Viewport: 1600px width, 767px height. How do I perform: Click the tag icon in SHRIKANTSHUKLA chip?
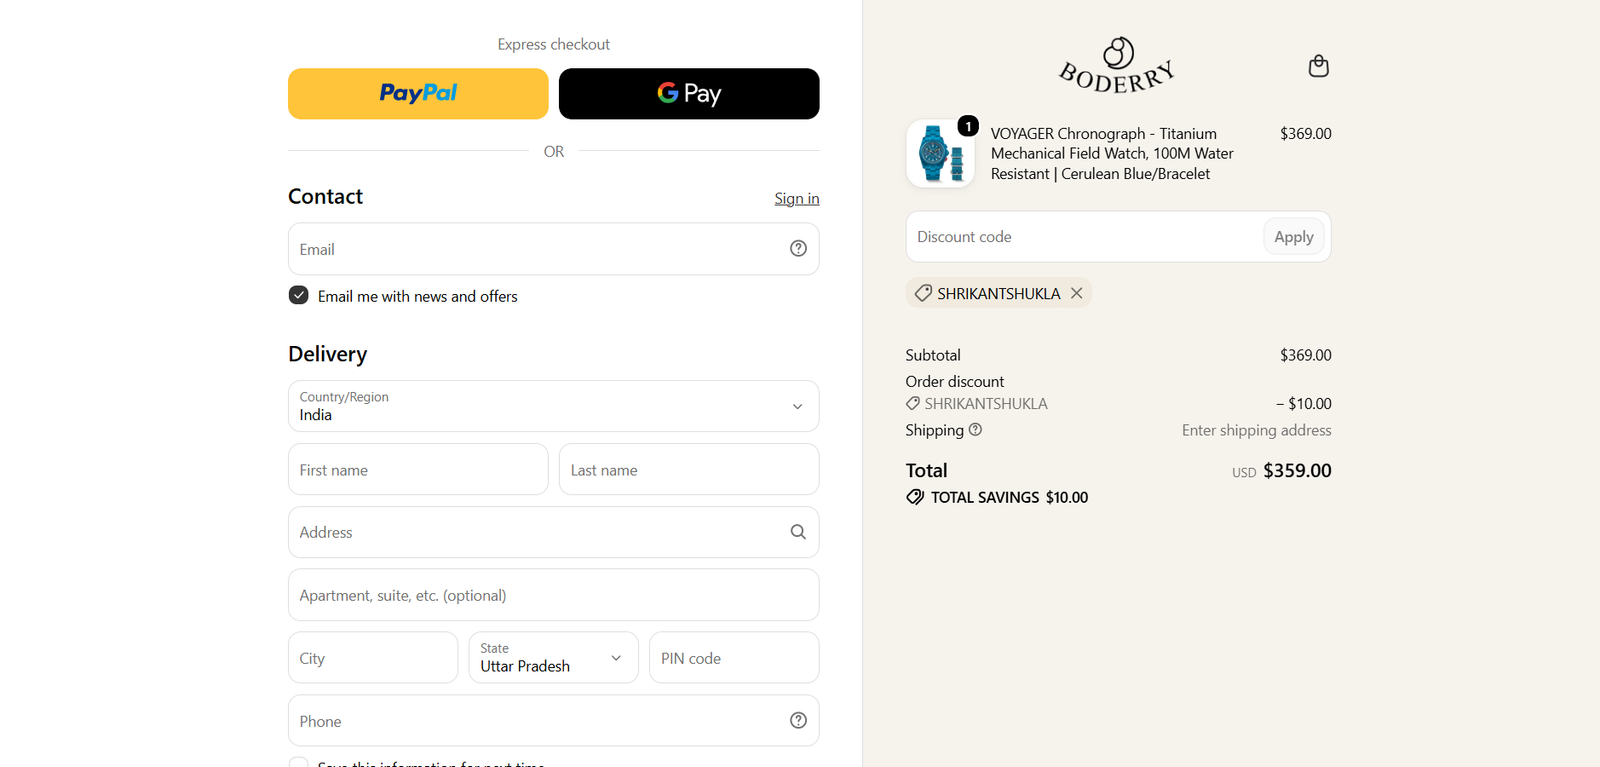[923, 293]
